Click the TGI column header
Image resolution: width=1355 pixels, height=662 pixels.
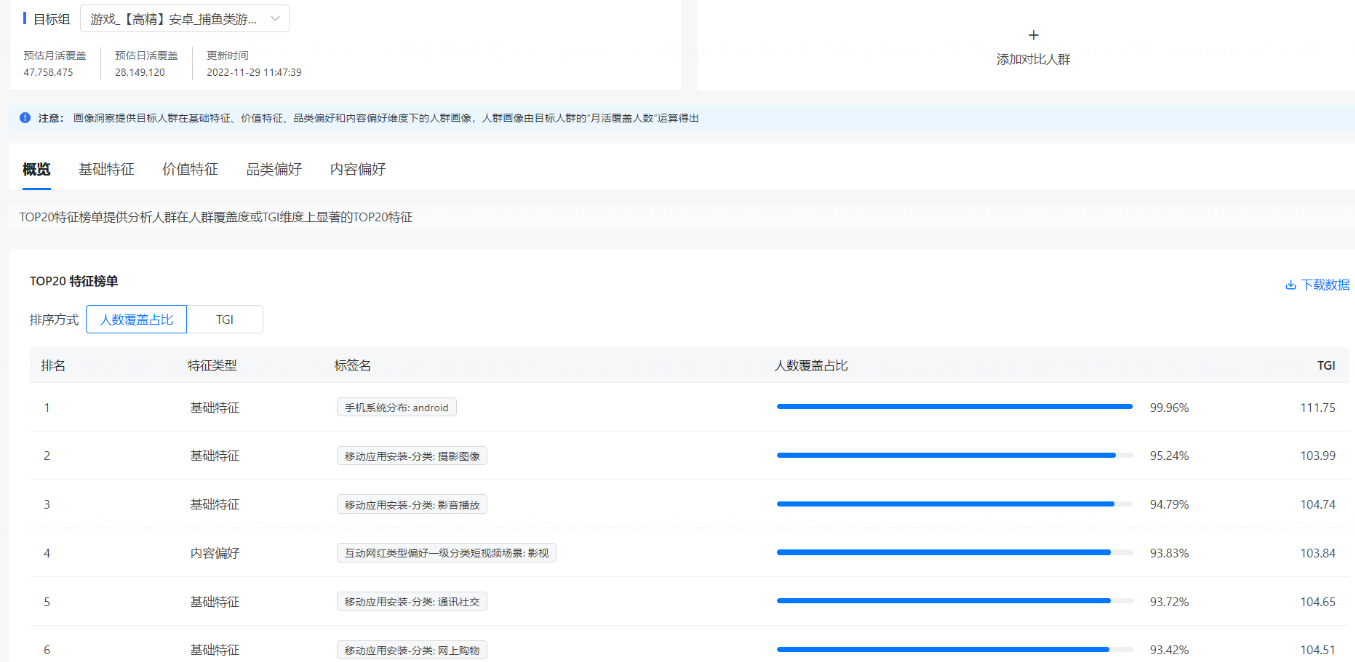pos(1325,366)
